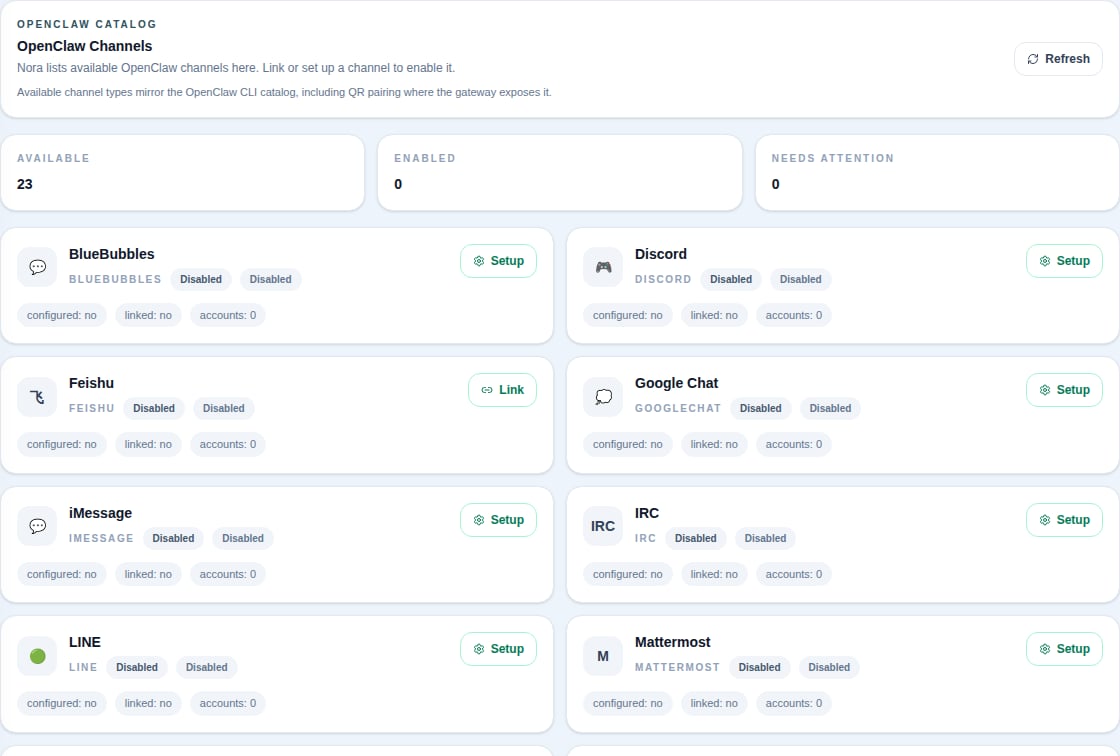Click the MATTERMOST identifier label
1120x756 pixels.
coord(676,667)
